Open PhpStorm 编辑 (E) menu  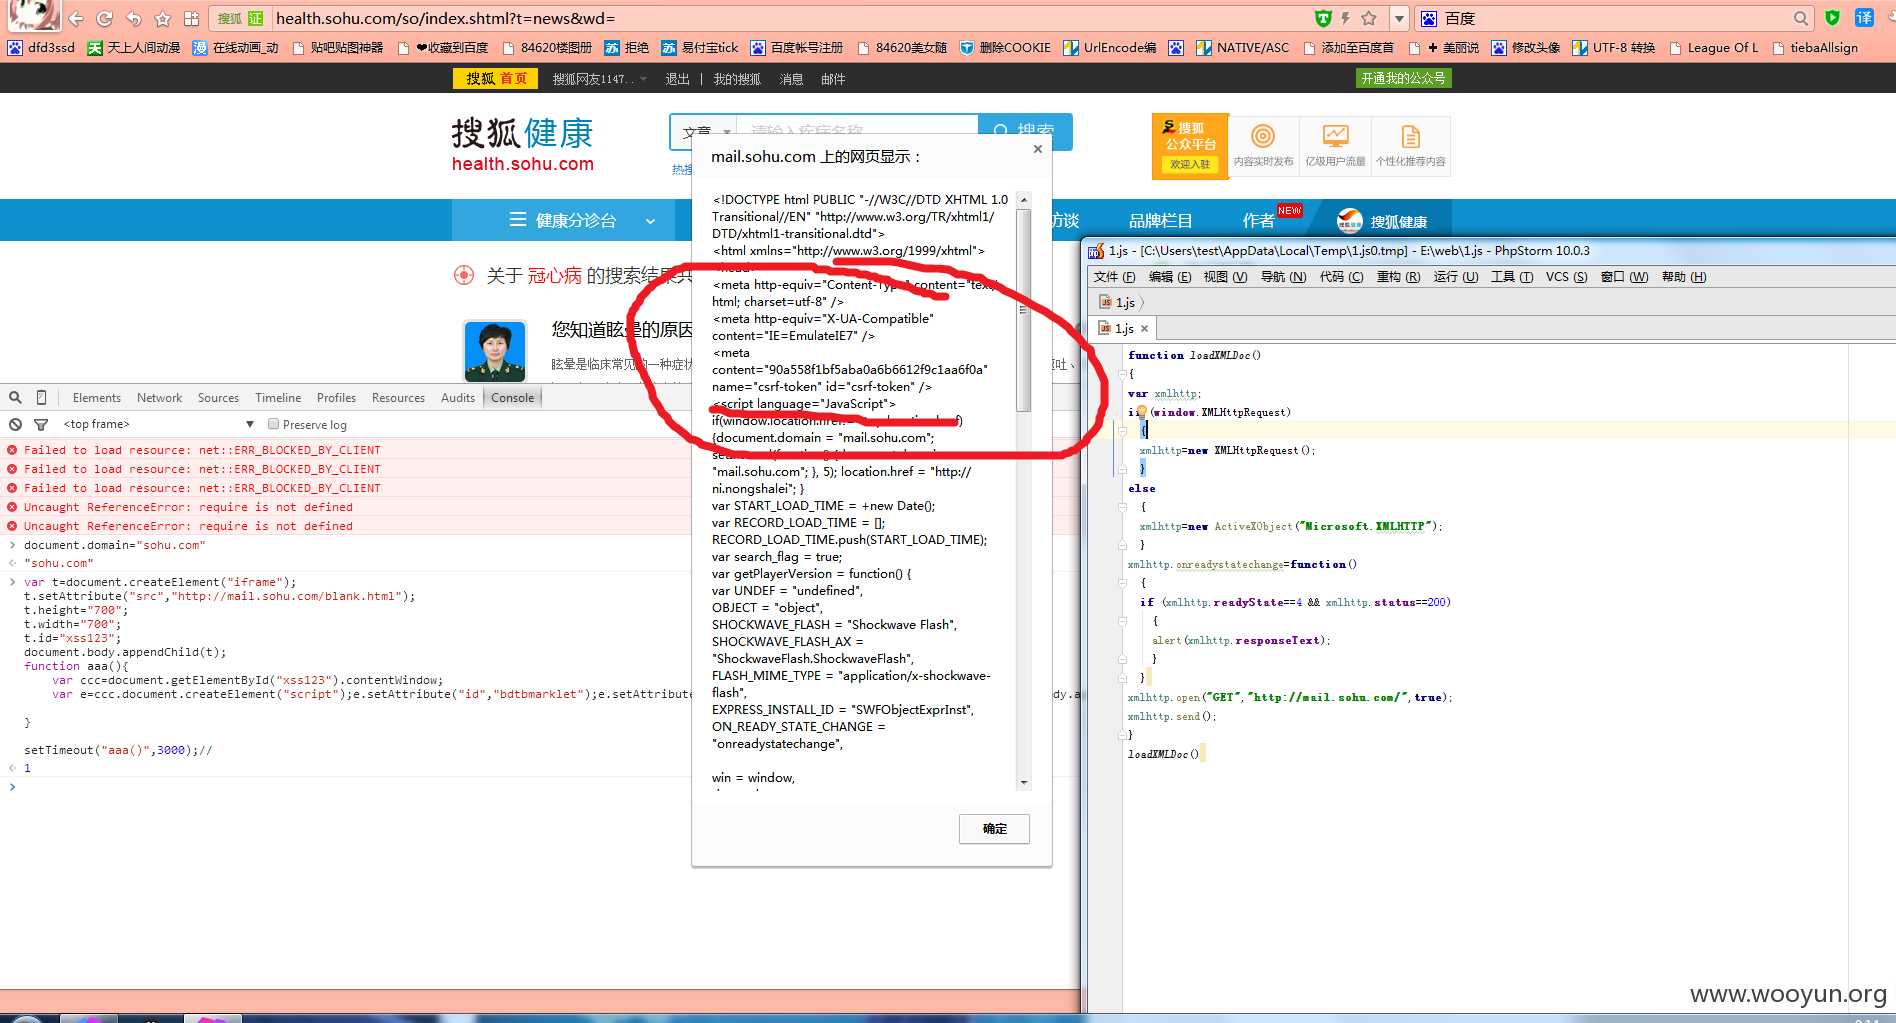click(1170, 277)
